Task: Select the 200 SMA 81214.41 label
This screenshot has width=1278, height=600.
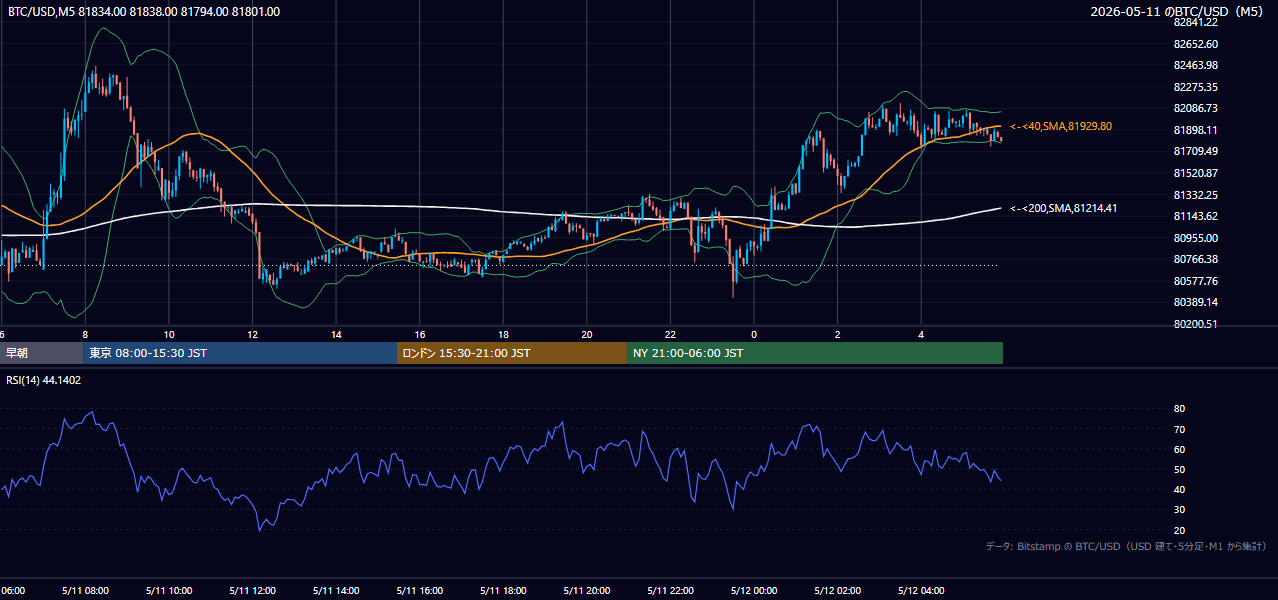Action: [1064, 208]
